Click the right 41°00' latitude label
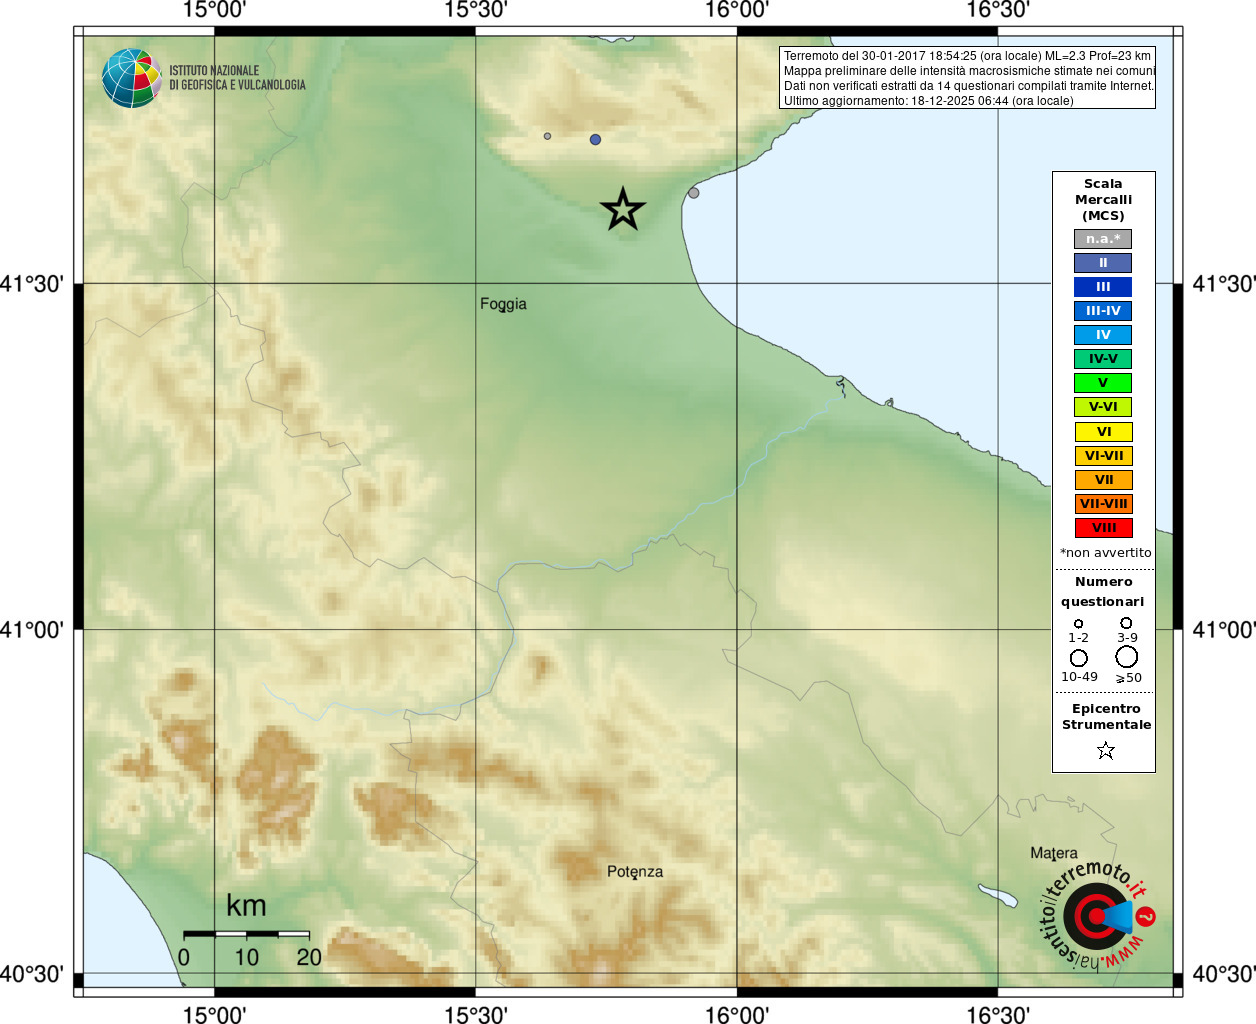This screenshot has height=1024, width=1256. point(1224,630)
